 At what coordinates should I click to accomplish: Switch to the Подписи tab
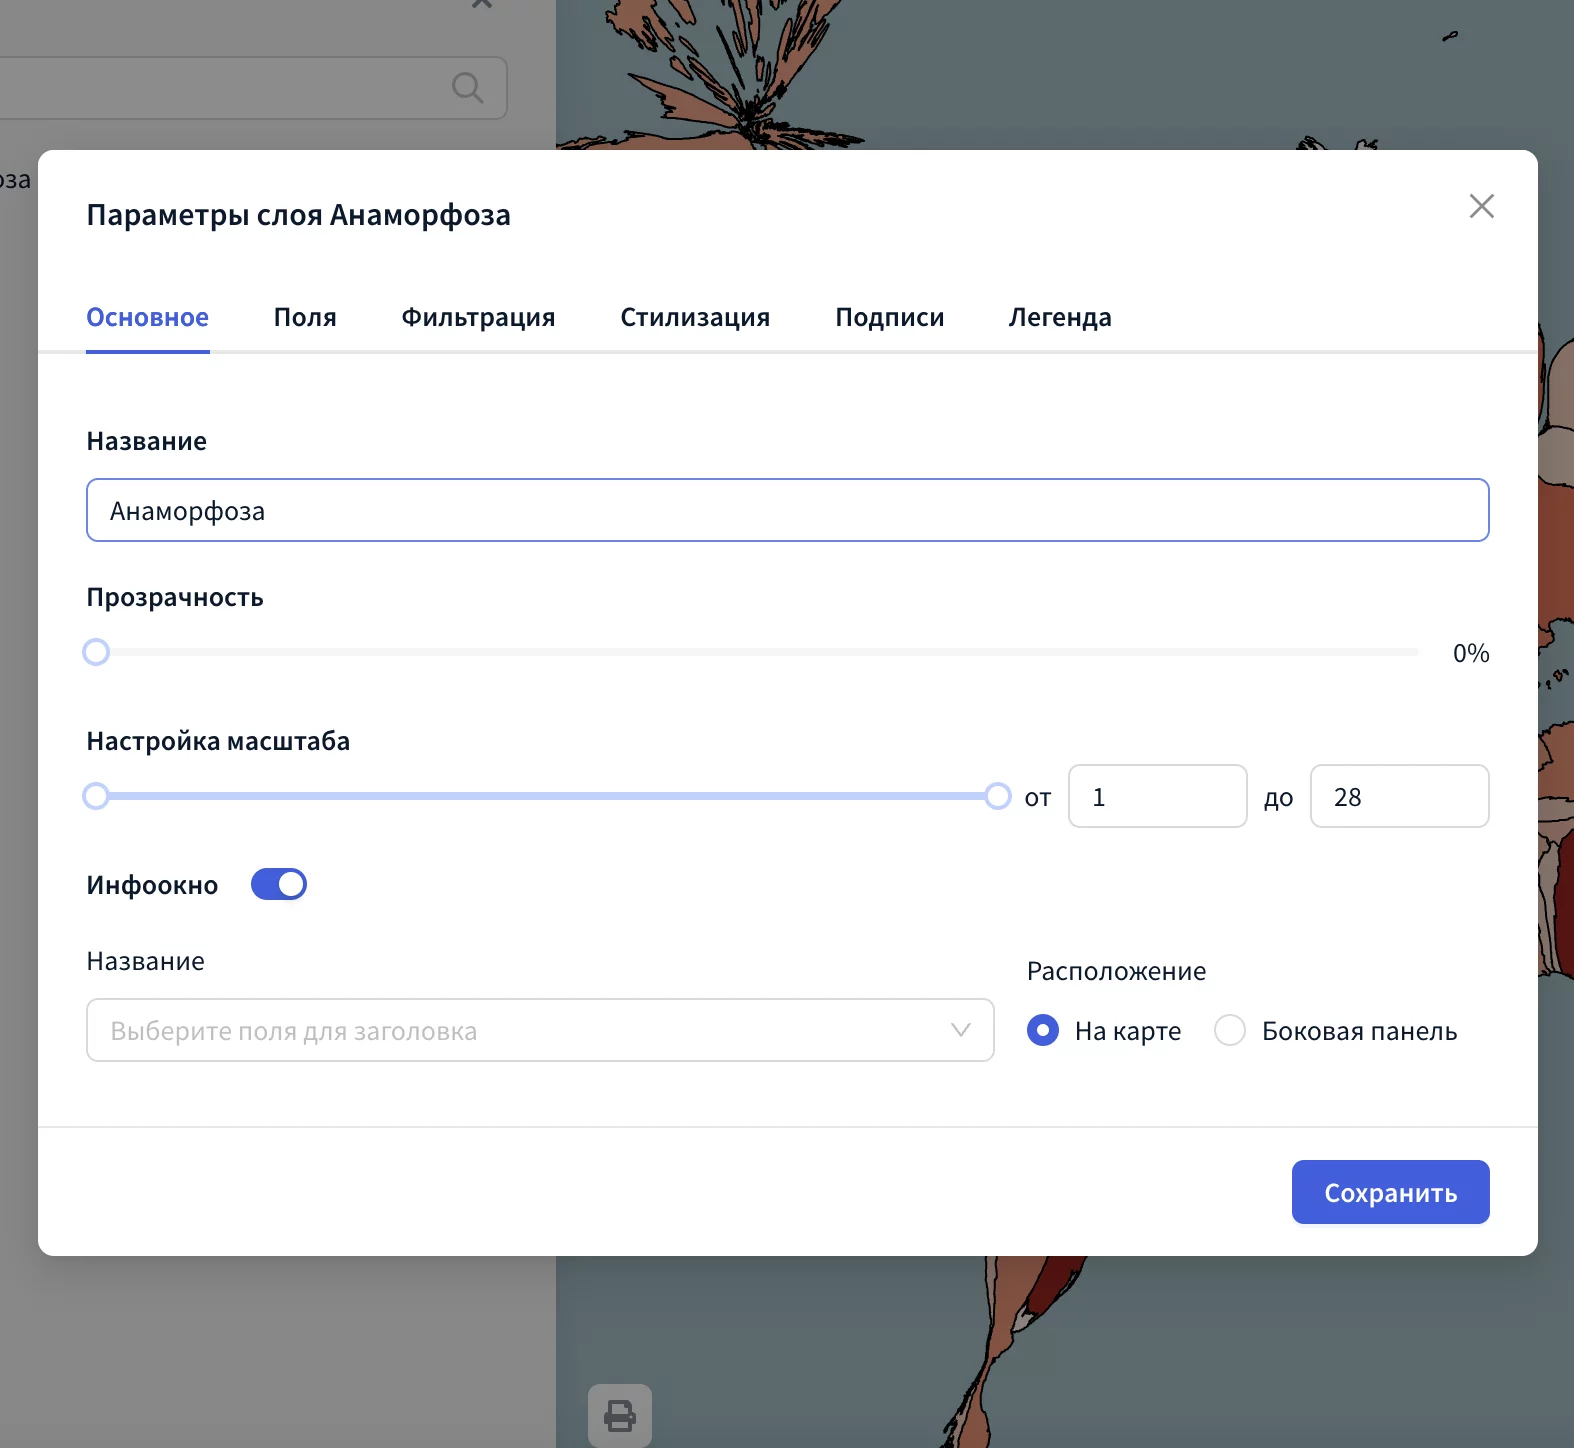889,317
